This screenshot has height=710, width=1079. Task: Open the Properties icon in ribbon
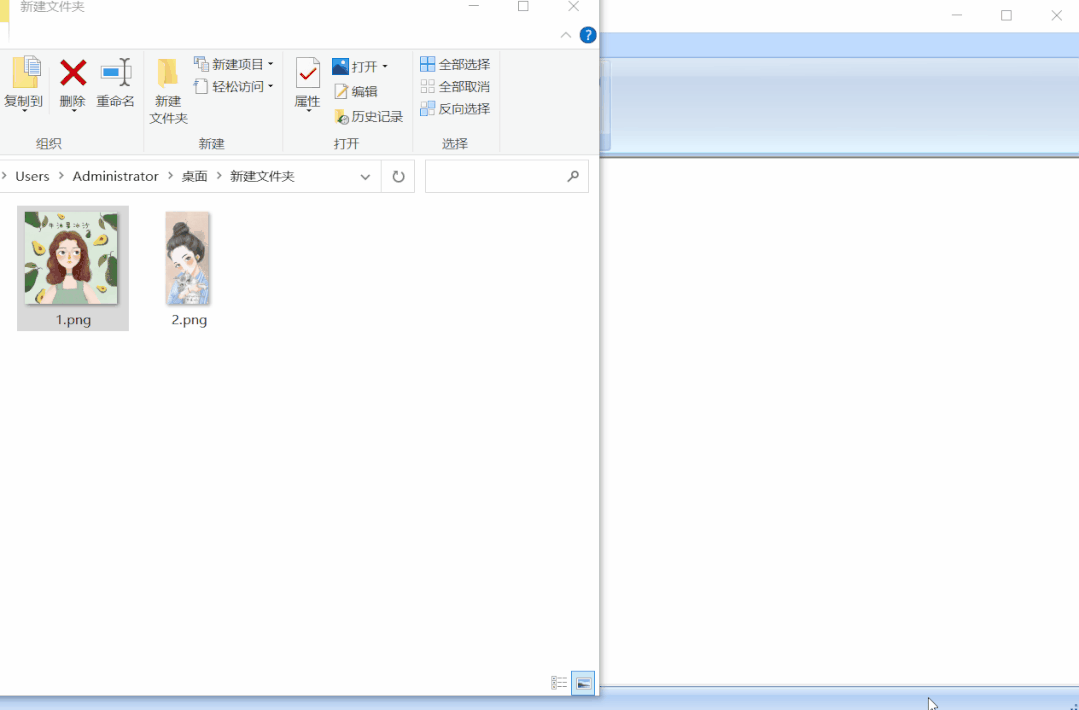tap(307, 75)
